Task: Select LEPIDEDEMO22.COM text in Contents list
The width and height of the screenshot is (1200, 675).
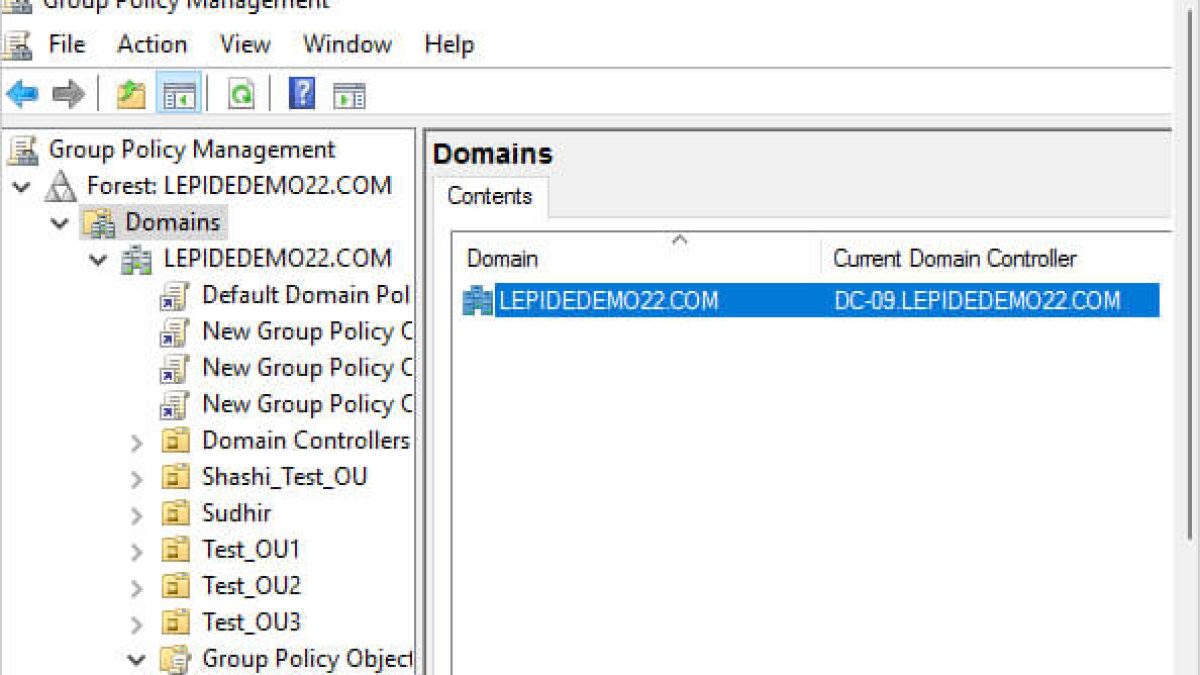Action: [608, 300]
